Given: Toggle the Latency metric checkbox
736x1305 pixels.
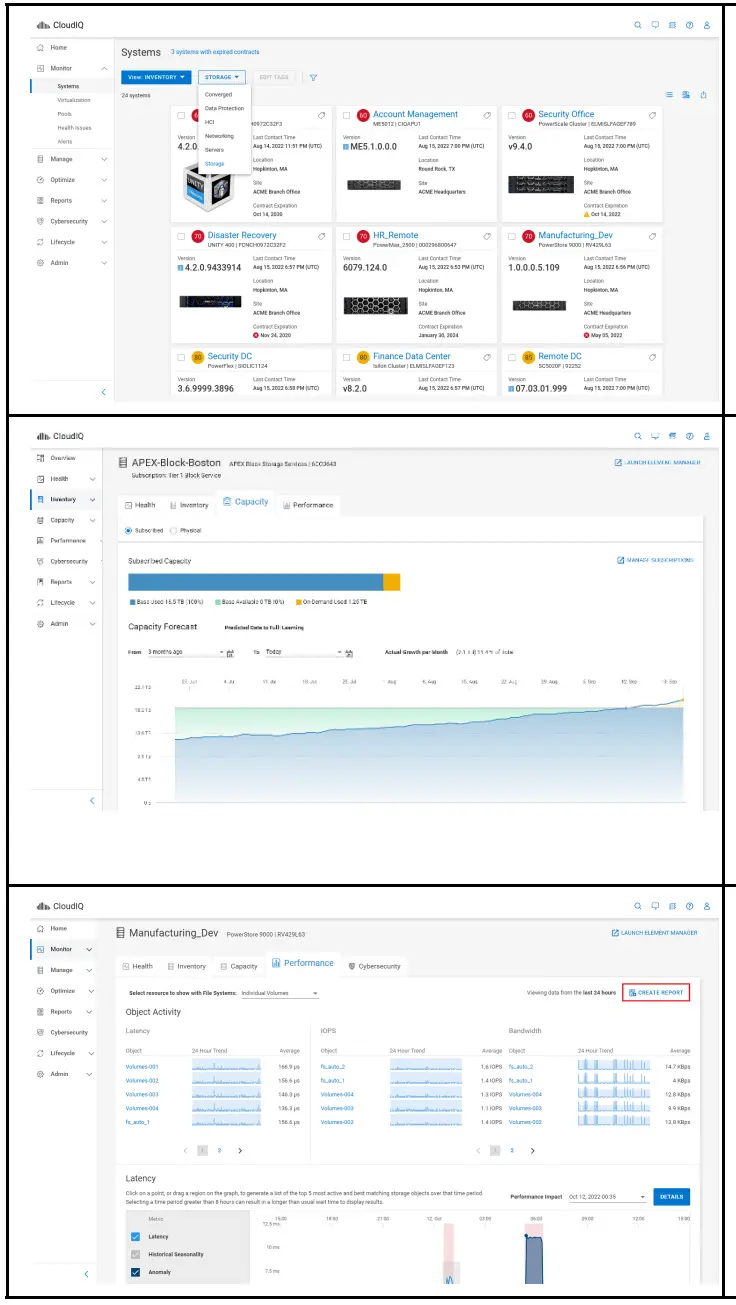Looking at the screenshot, I should (x=136, y=1237).
